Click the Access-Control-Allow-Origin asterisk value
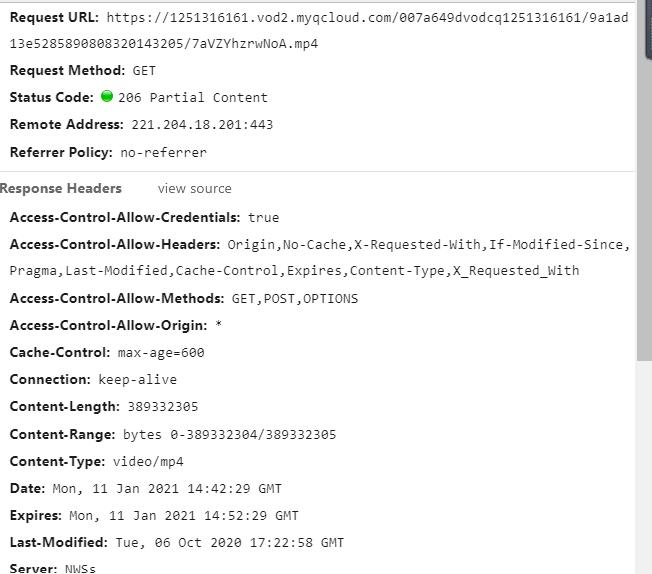Viewport: 652px width, 574px height. point(219,325)
